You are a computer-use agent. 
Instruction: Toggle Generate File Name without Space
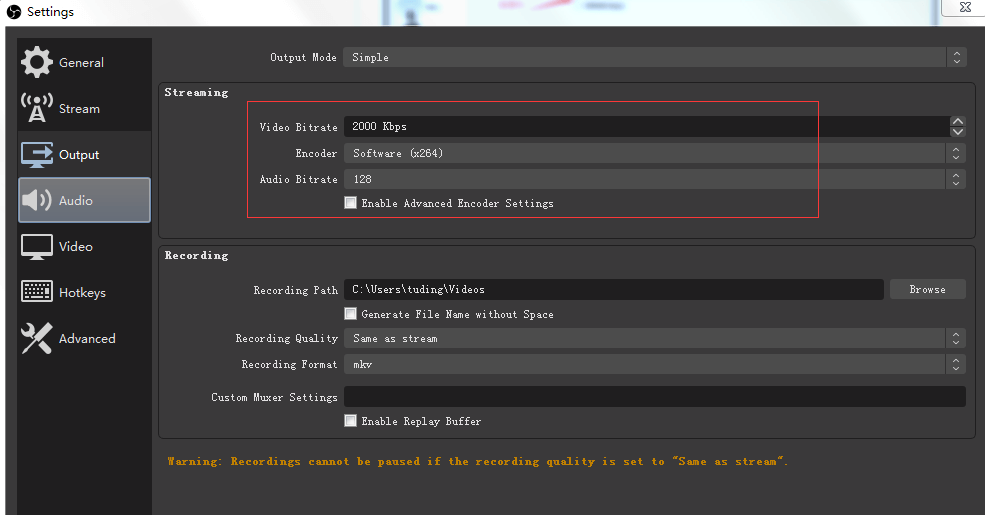pos(350,314)
